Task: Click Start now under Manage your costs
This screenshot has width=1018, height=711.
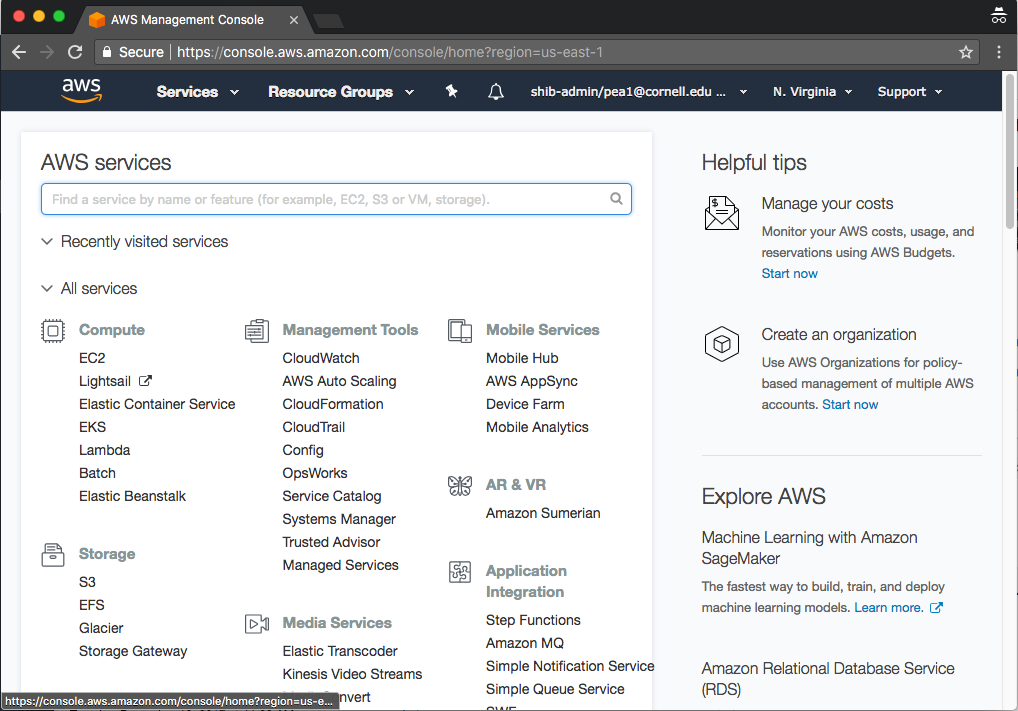Action: pyautogui.click(x=789, y=273)
